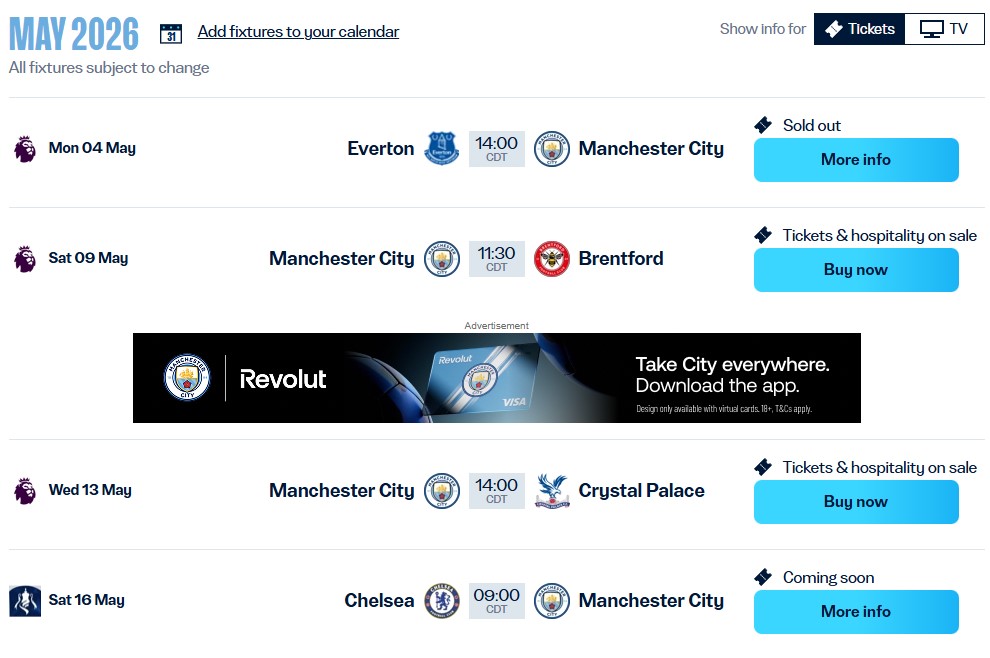Click More info for Chelsea match
The width and height of the screenshot is (990, 658).
856,612
